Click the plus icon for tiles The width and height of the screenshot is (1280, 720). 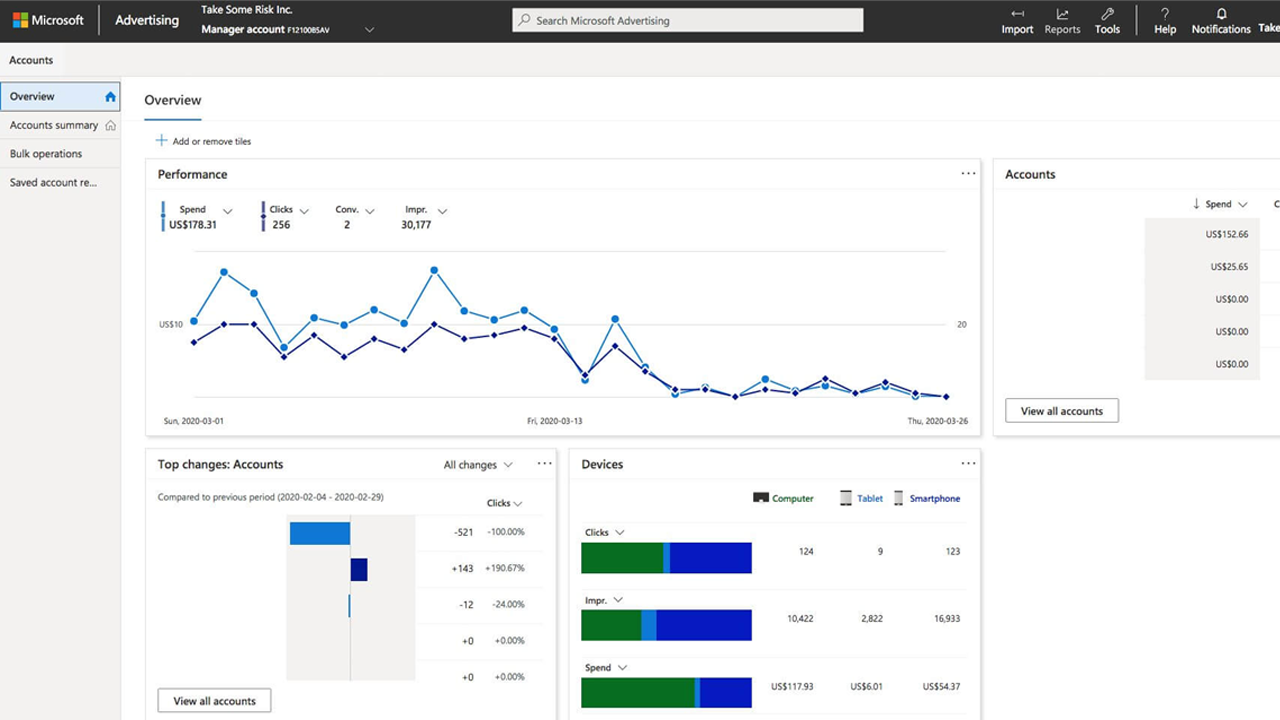tap(161, 141)
